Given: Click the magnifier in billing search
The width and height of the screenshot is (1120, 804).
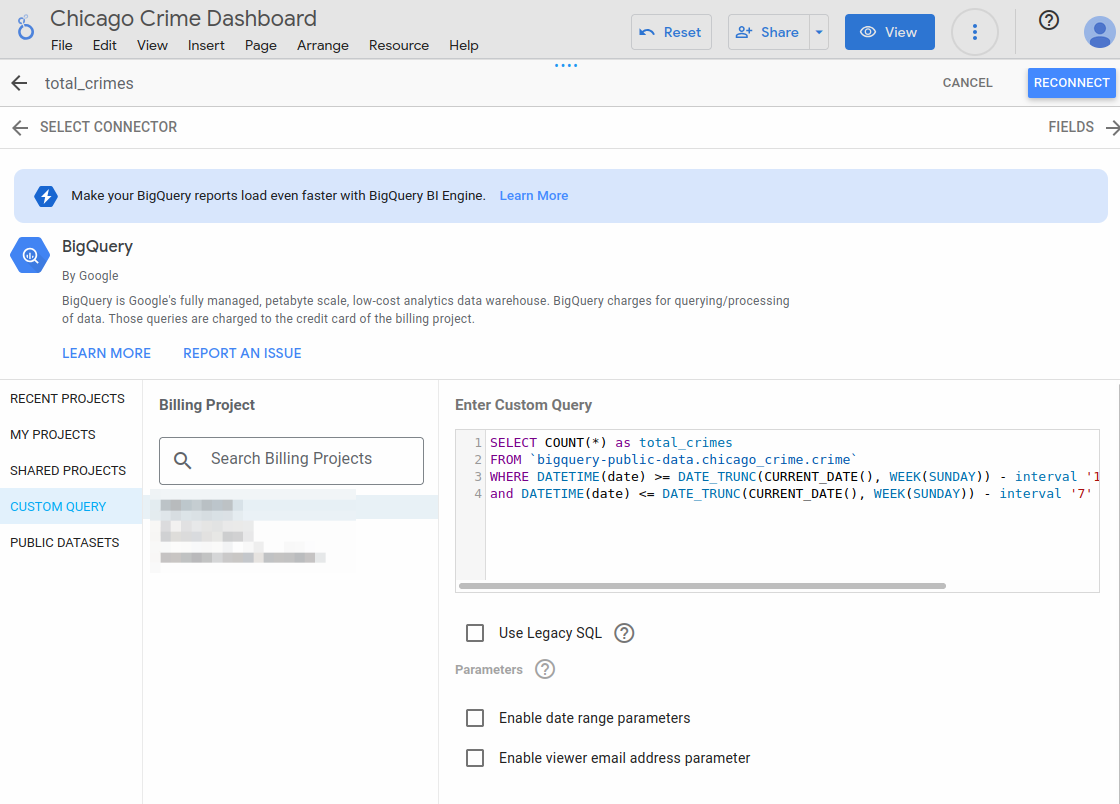Looking at the screenshot, I should (183, 461).
